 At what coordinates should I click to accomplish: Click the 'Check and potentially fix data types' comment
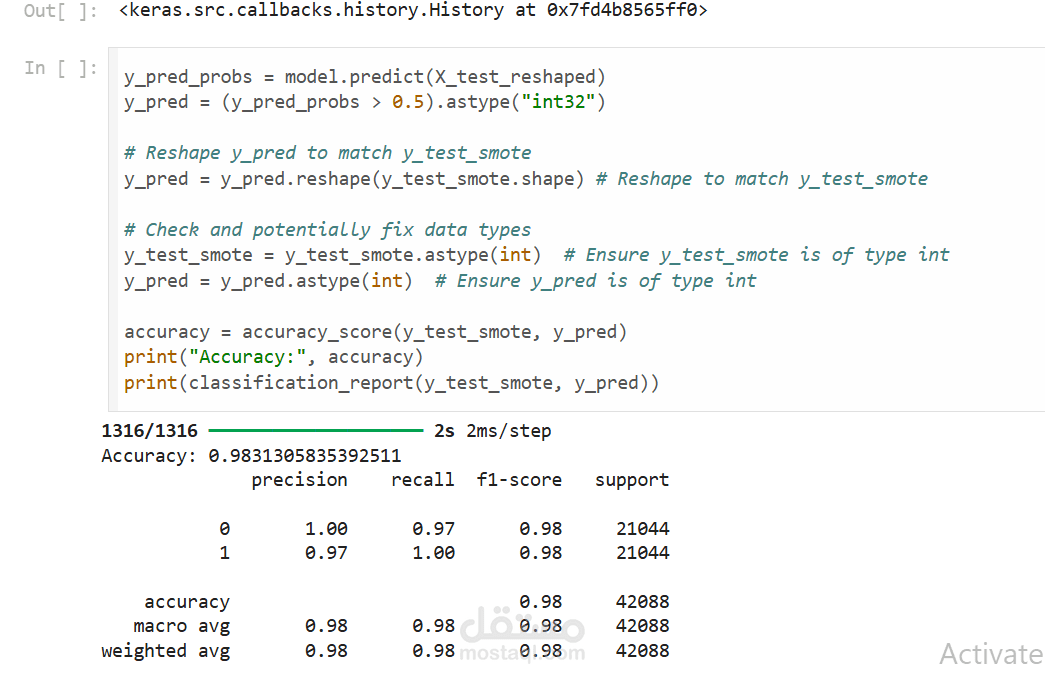(328, 230)
